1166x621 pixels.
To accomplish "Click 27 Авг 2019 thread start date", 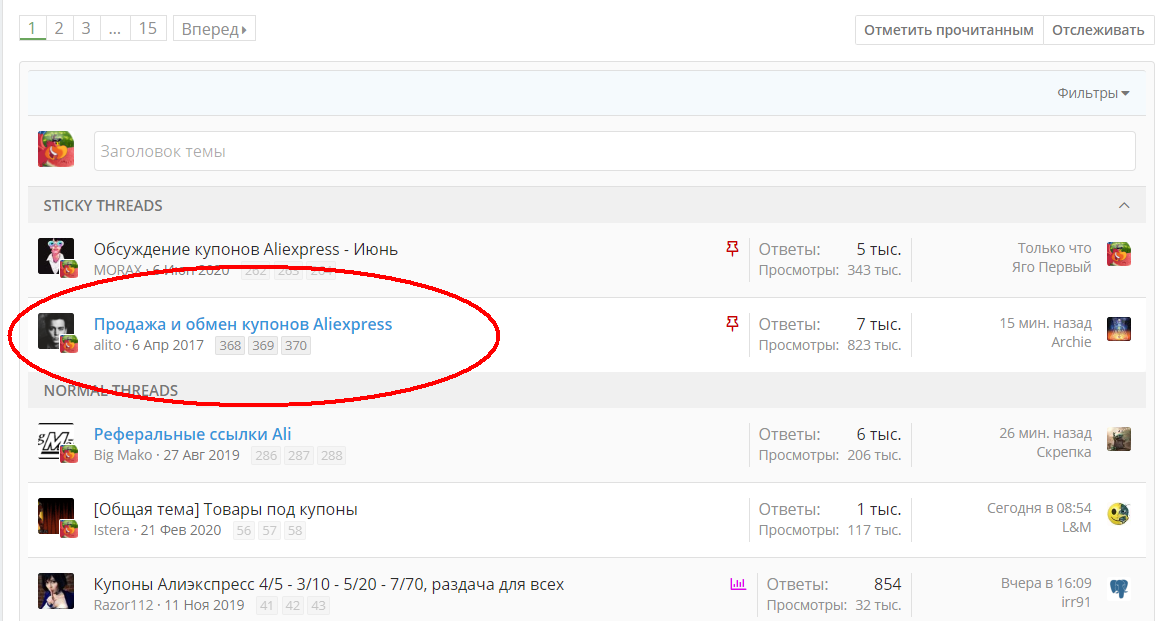I will [x=202, y=455].
